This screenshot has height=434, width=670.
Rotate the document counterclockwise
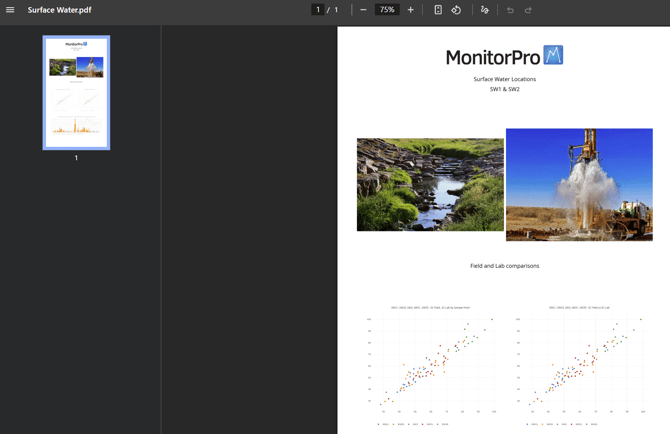coord(456,10)
